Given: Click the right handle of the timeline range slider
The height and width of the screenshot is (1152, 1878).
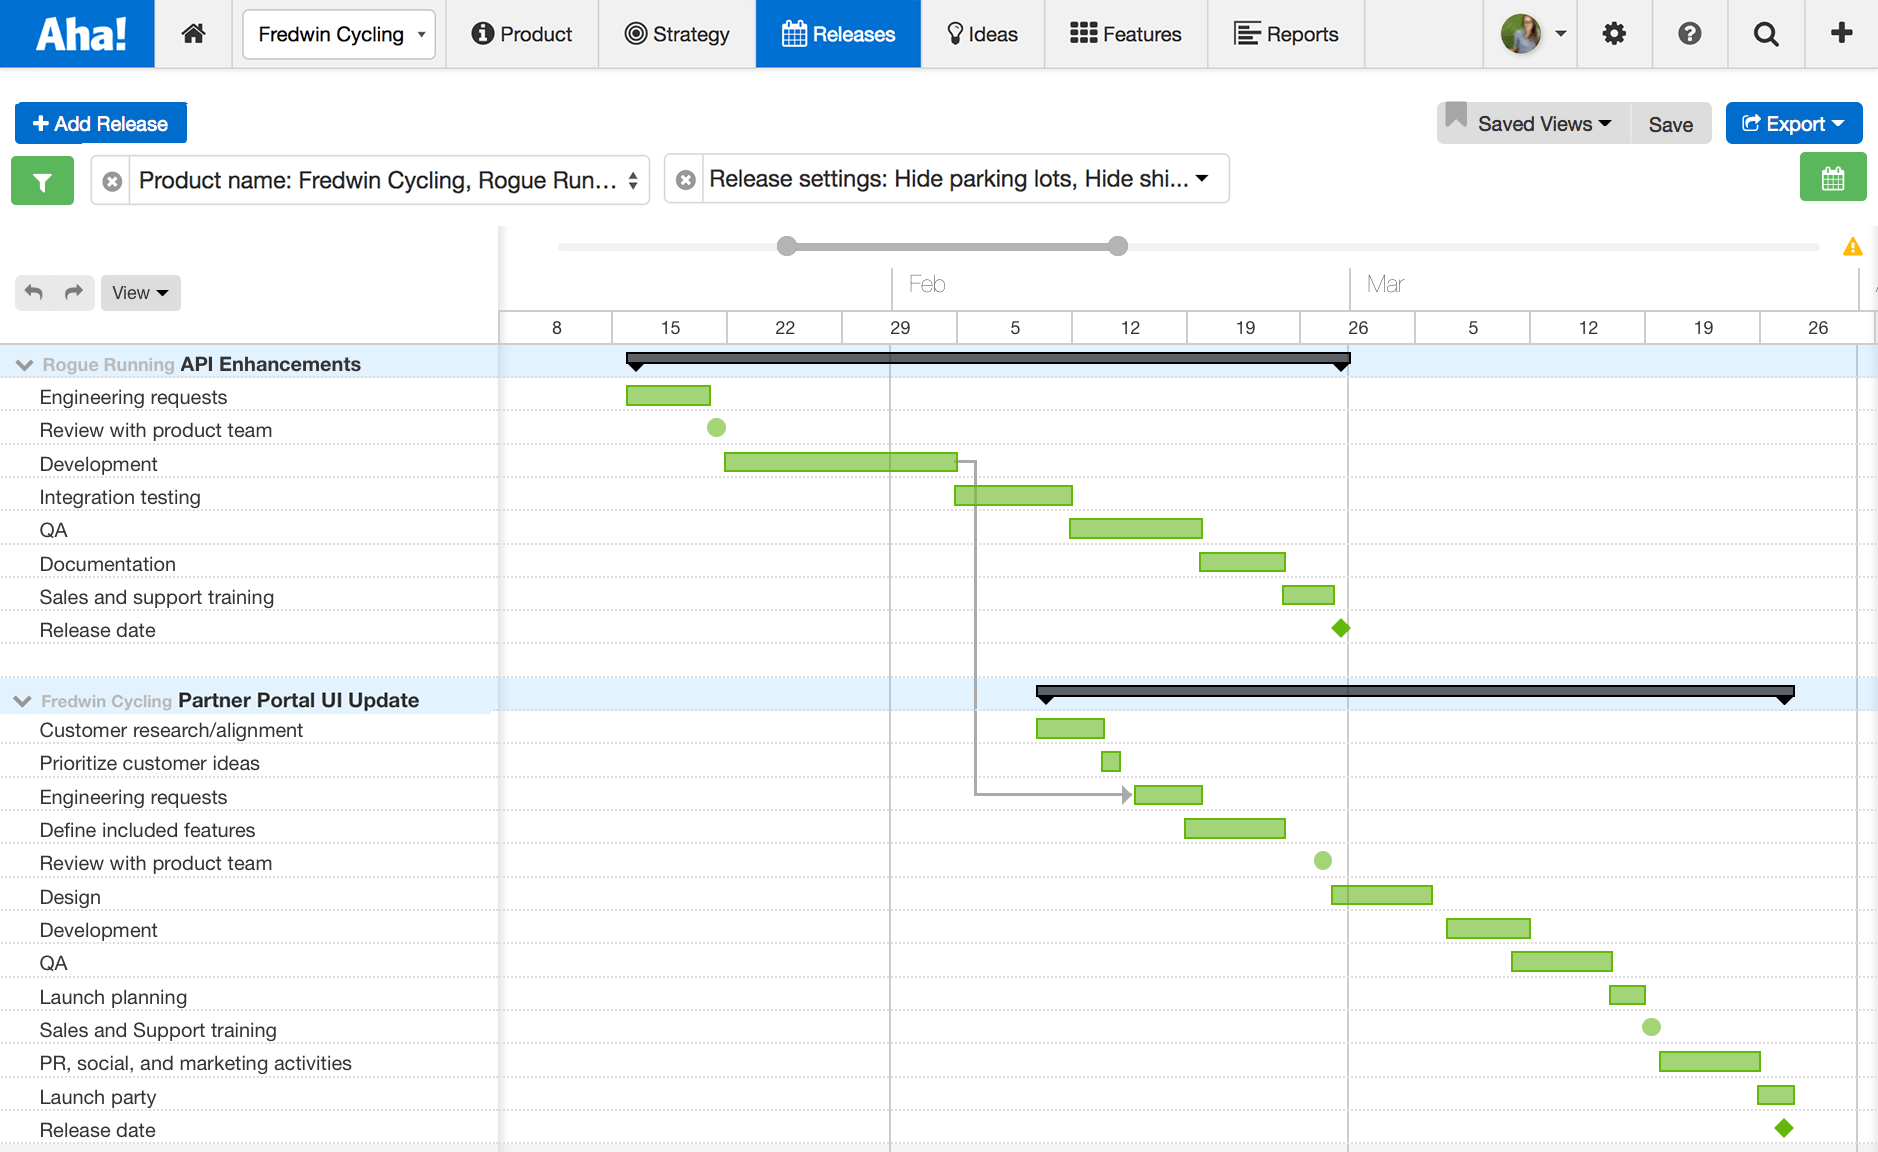Looking at the screenshot, I should click(1118, 246).
